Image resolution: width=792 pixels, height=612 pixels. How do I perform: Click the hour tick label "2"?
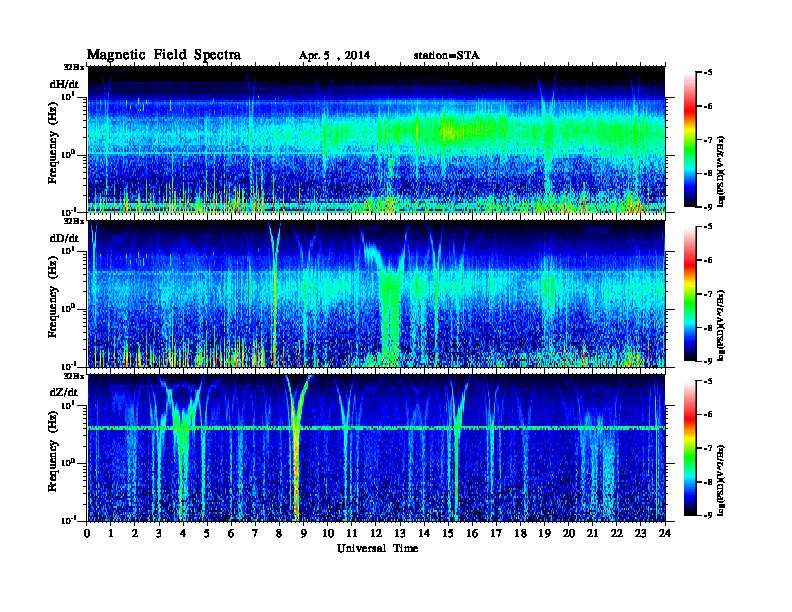(x=135, y=533)
